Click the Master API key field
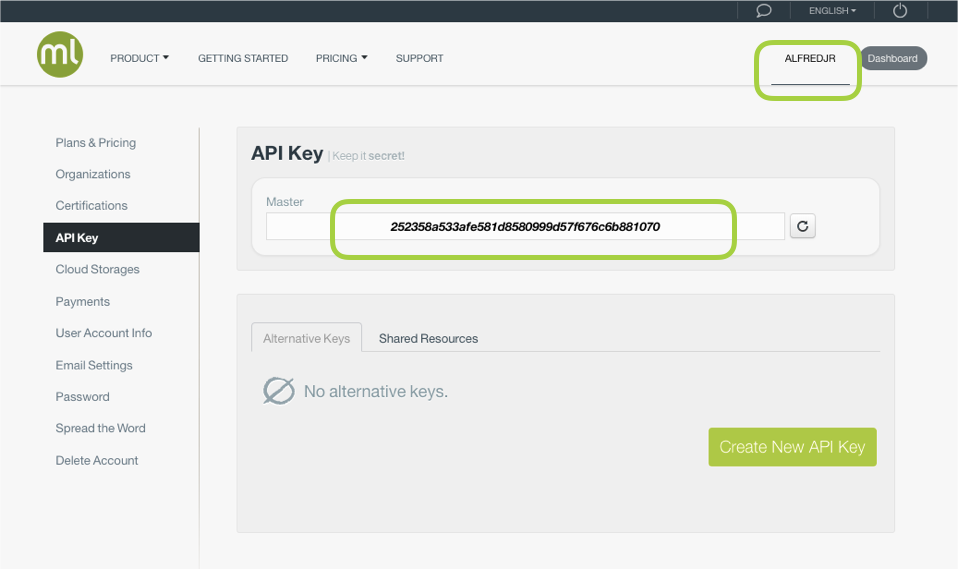 click(x=525, y=226)
